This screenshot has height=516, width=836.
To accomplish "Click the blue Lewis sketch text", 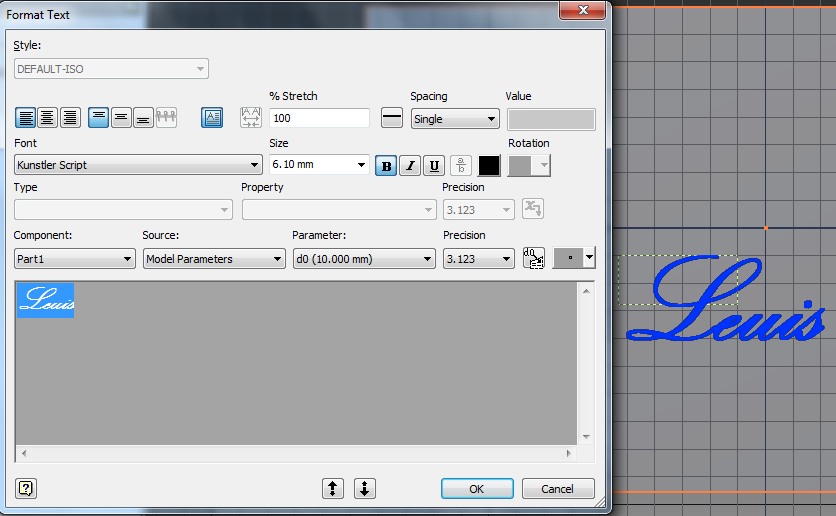I will [x=727, y=299].
